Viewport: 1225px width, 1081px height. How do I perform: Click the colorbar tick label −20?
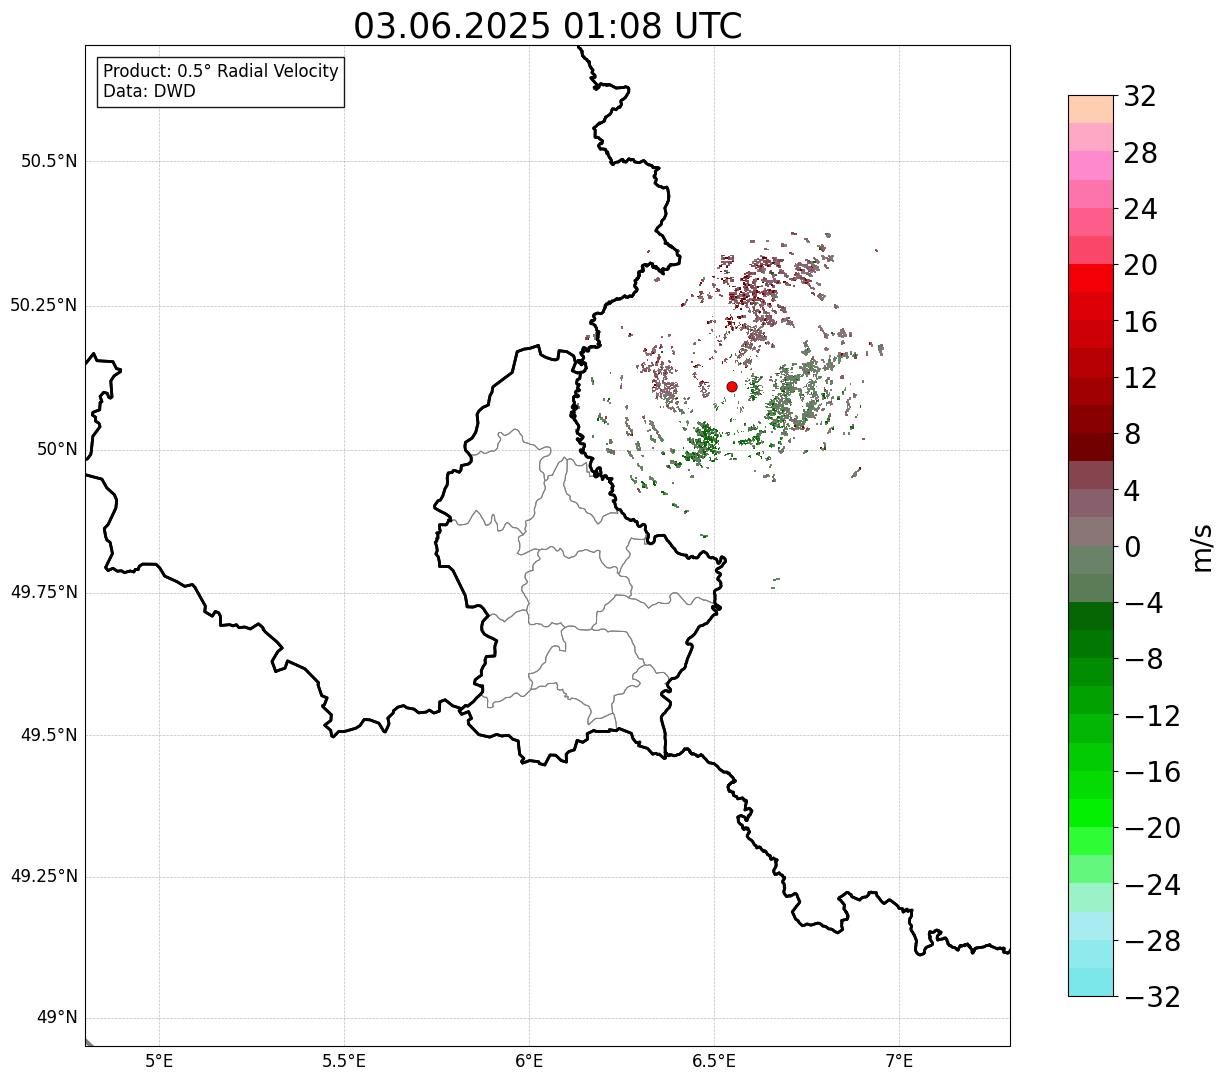(1151, 828)
